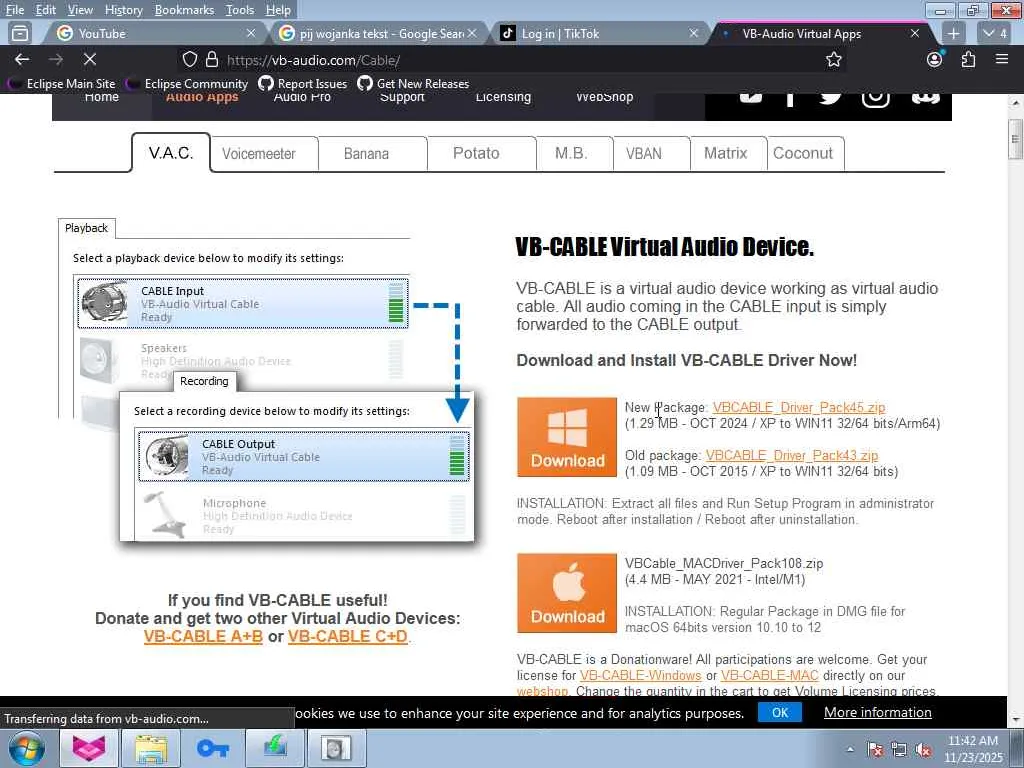Switch to the Log in TikTok tab
Viewport: 1024px width, 768px height.
point(598,33)
